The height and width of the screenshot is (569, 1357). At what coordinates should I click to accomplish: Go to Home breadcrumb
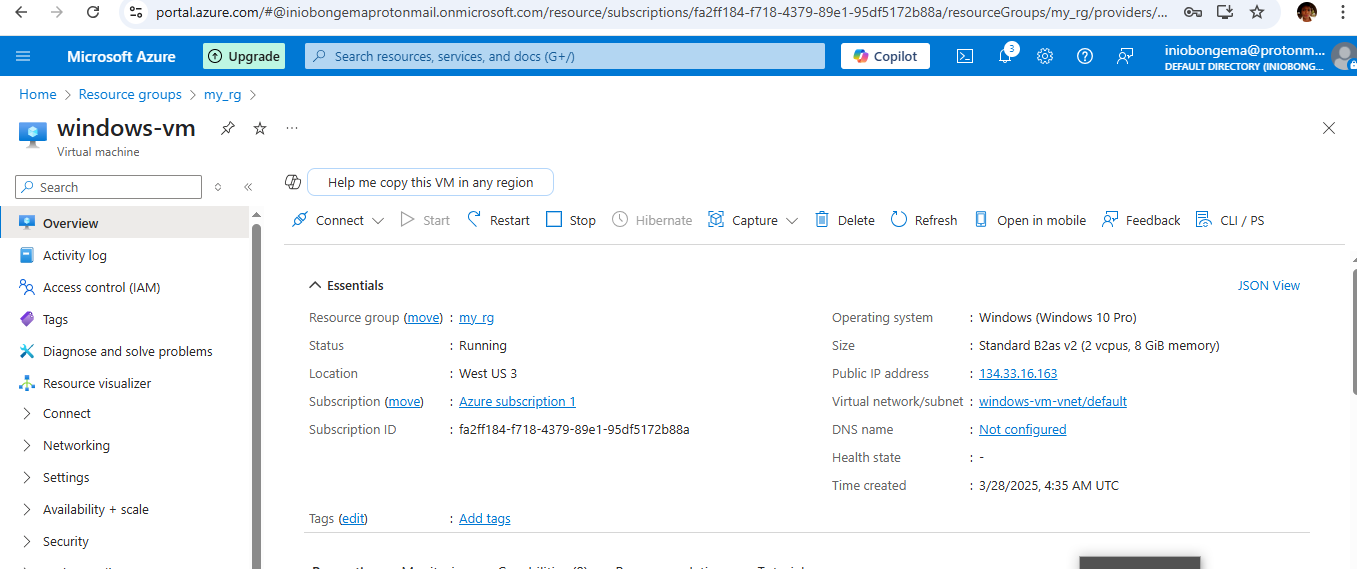(x=38, y=94)
